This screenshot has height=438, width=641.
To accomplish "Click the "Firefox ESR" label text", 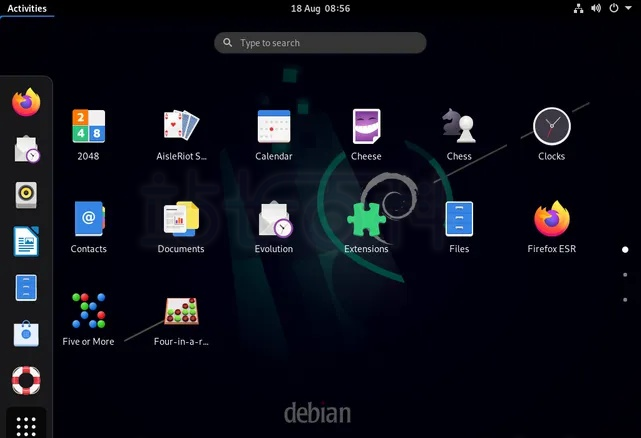I will [551, 249].
